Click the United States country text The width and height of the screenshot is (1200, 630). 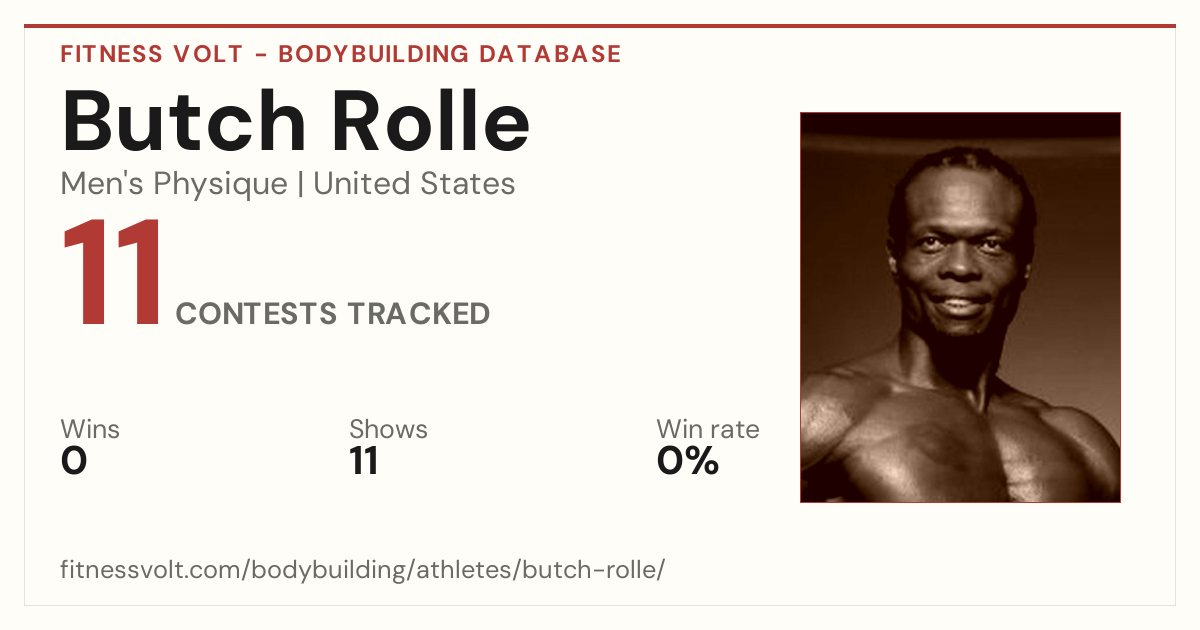click(x=414, y=184)
